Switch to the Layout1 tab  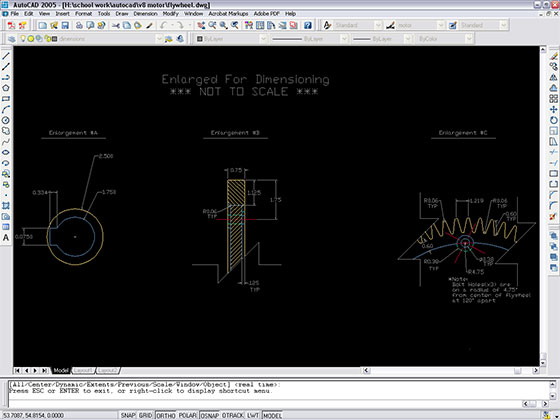83,370
